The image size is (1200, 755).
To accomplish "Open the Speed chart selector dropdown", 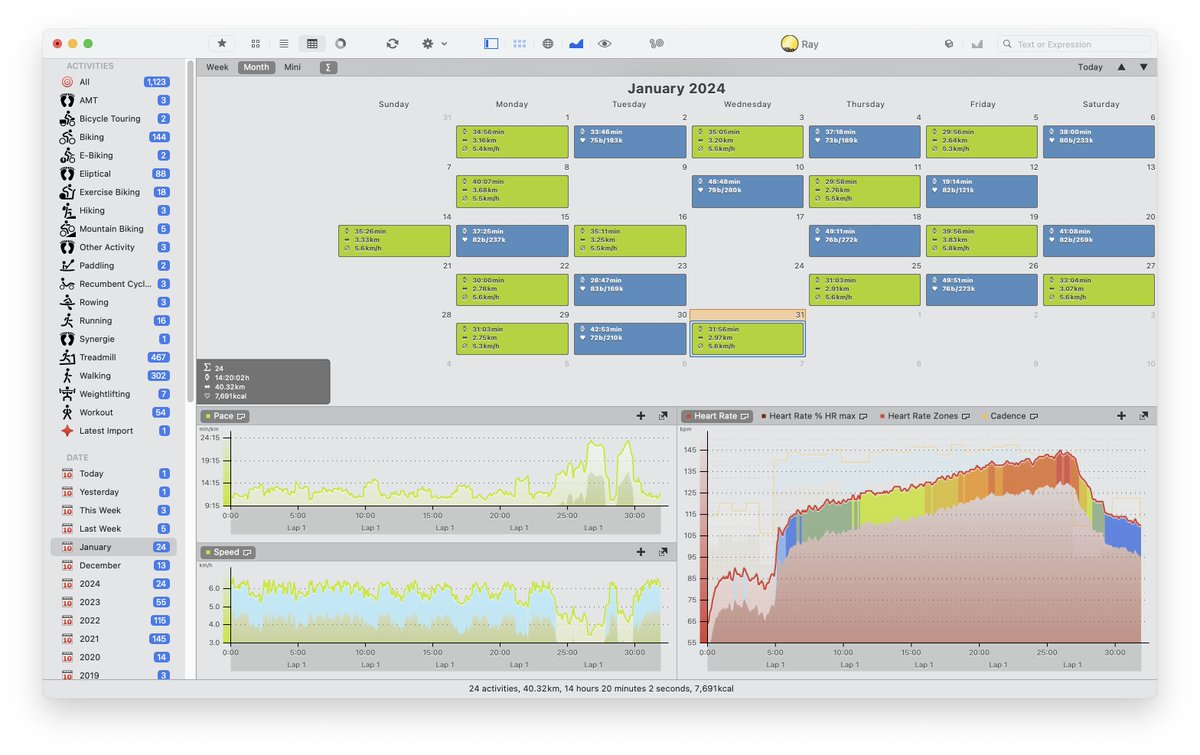I will click(x=228, y=552).
